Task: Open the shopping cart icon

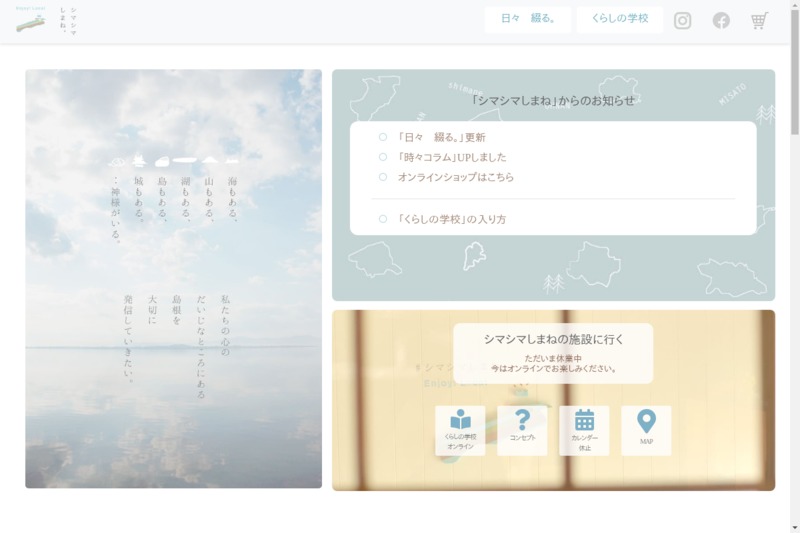Action: pos(760,20)
